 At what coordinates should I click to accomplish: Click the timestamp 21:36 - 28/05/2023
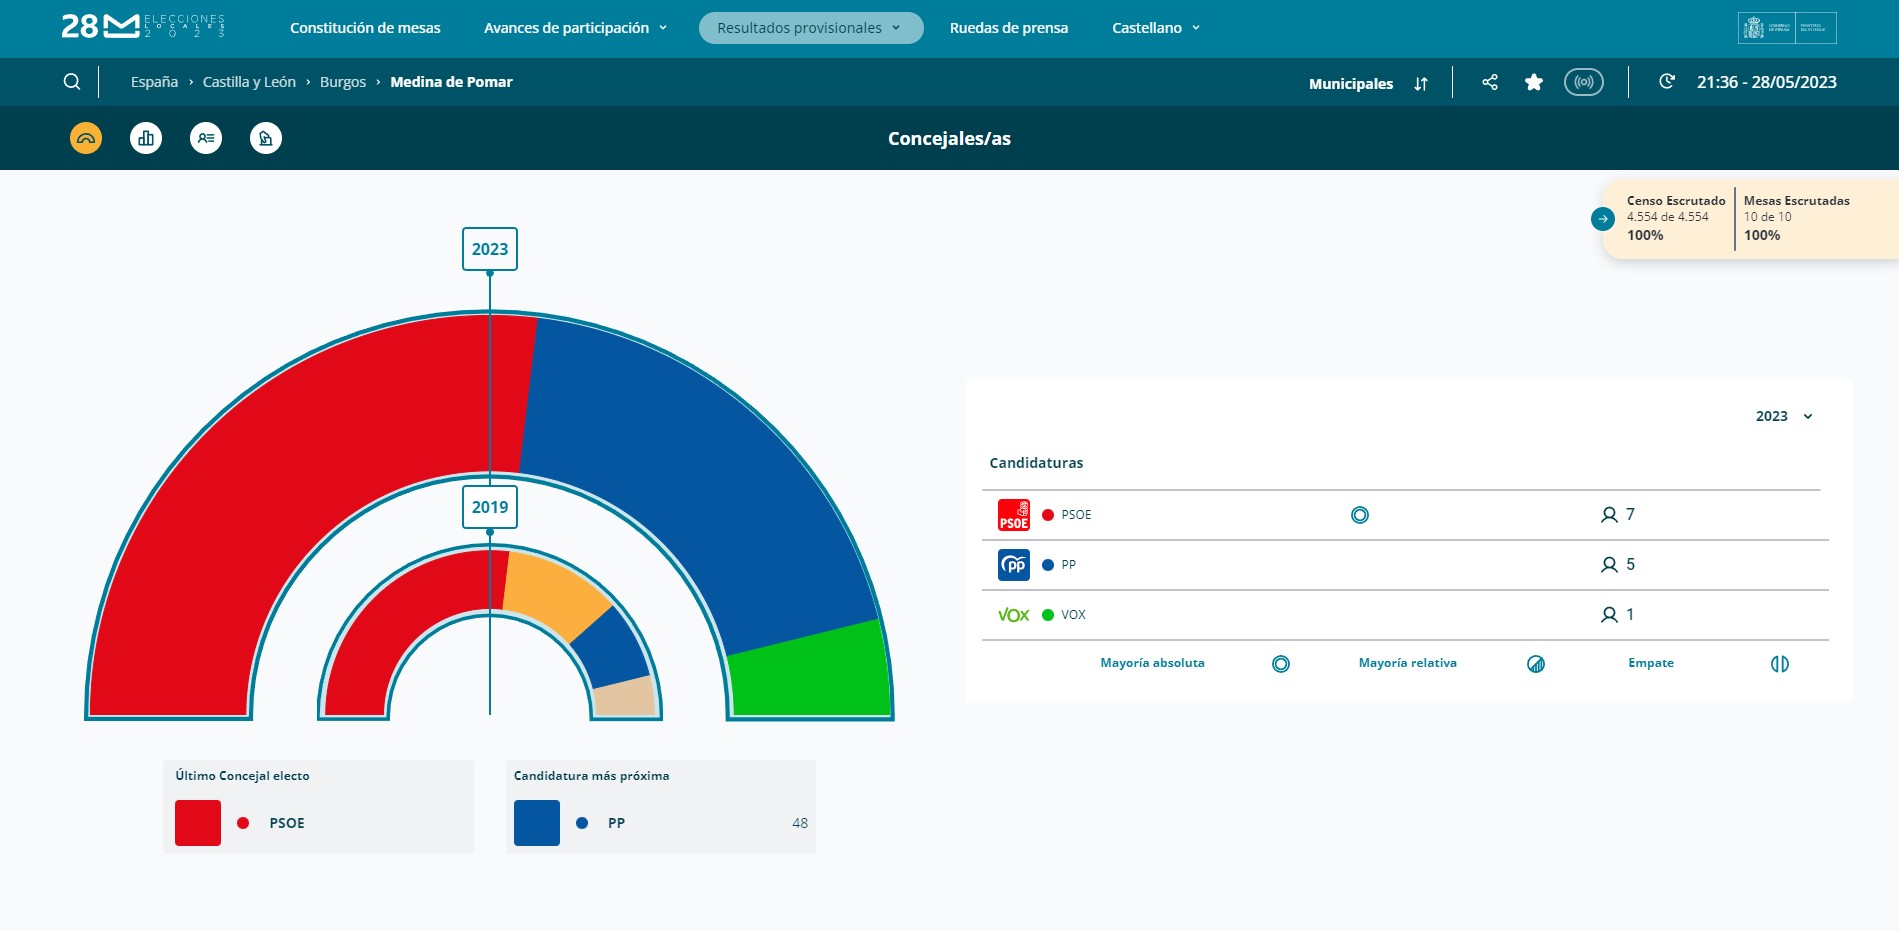point(1766,82)
